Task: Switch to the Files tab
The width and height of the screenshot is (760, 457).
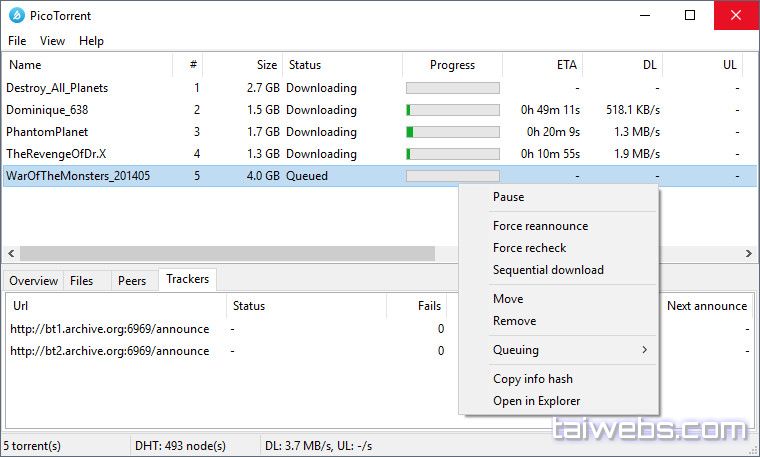Action: (82, 281)
